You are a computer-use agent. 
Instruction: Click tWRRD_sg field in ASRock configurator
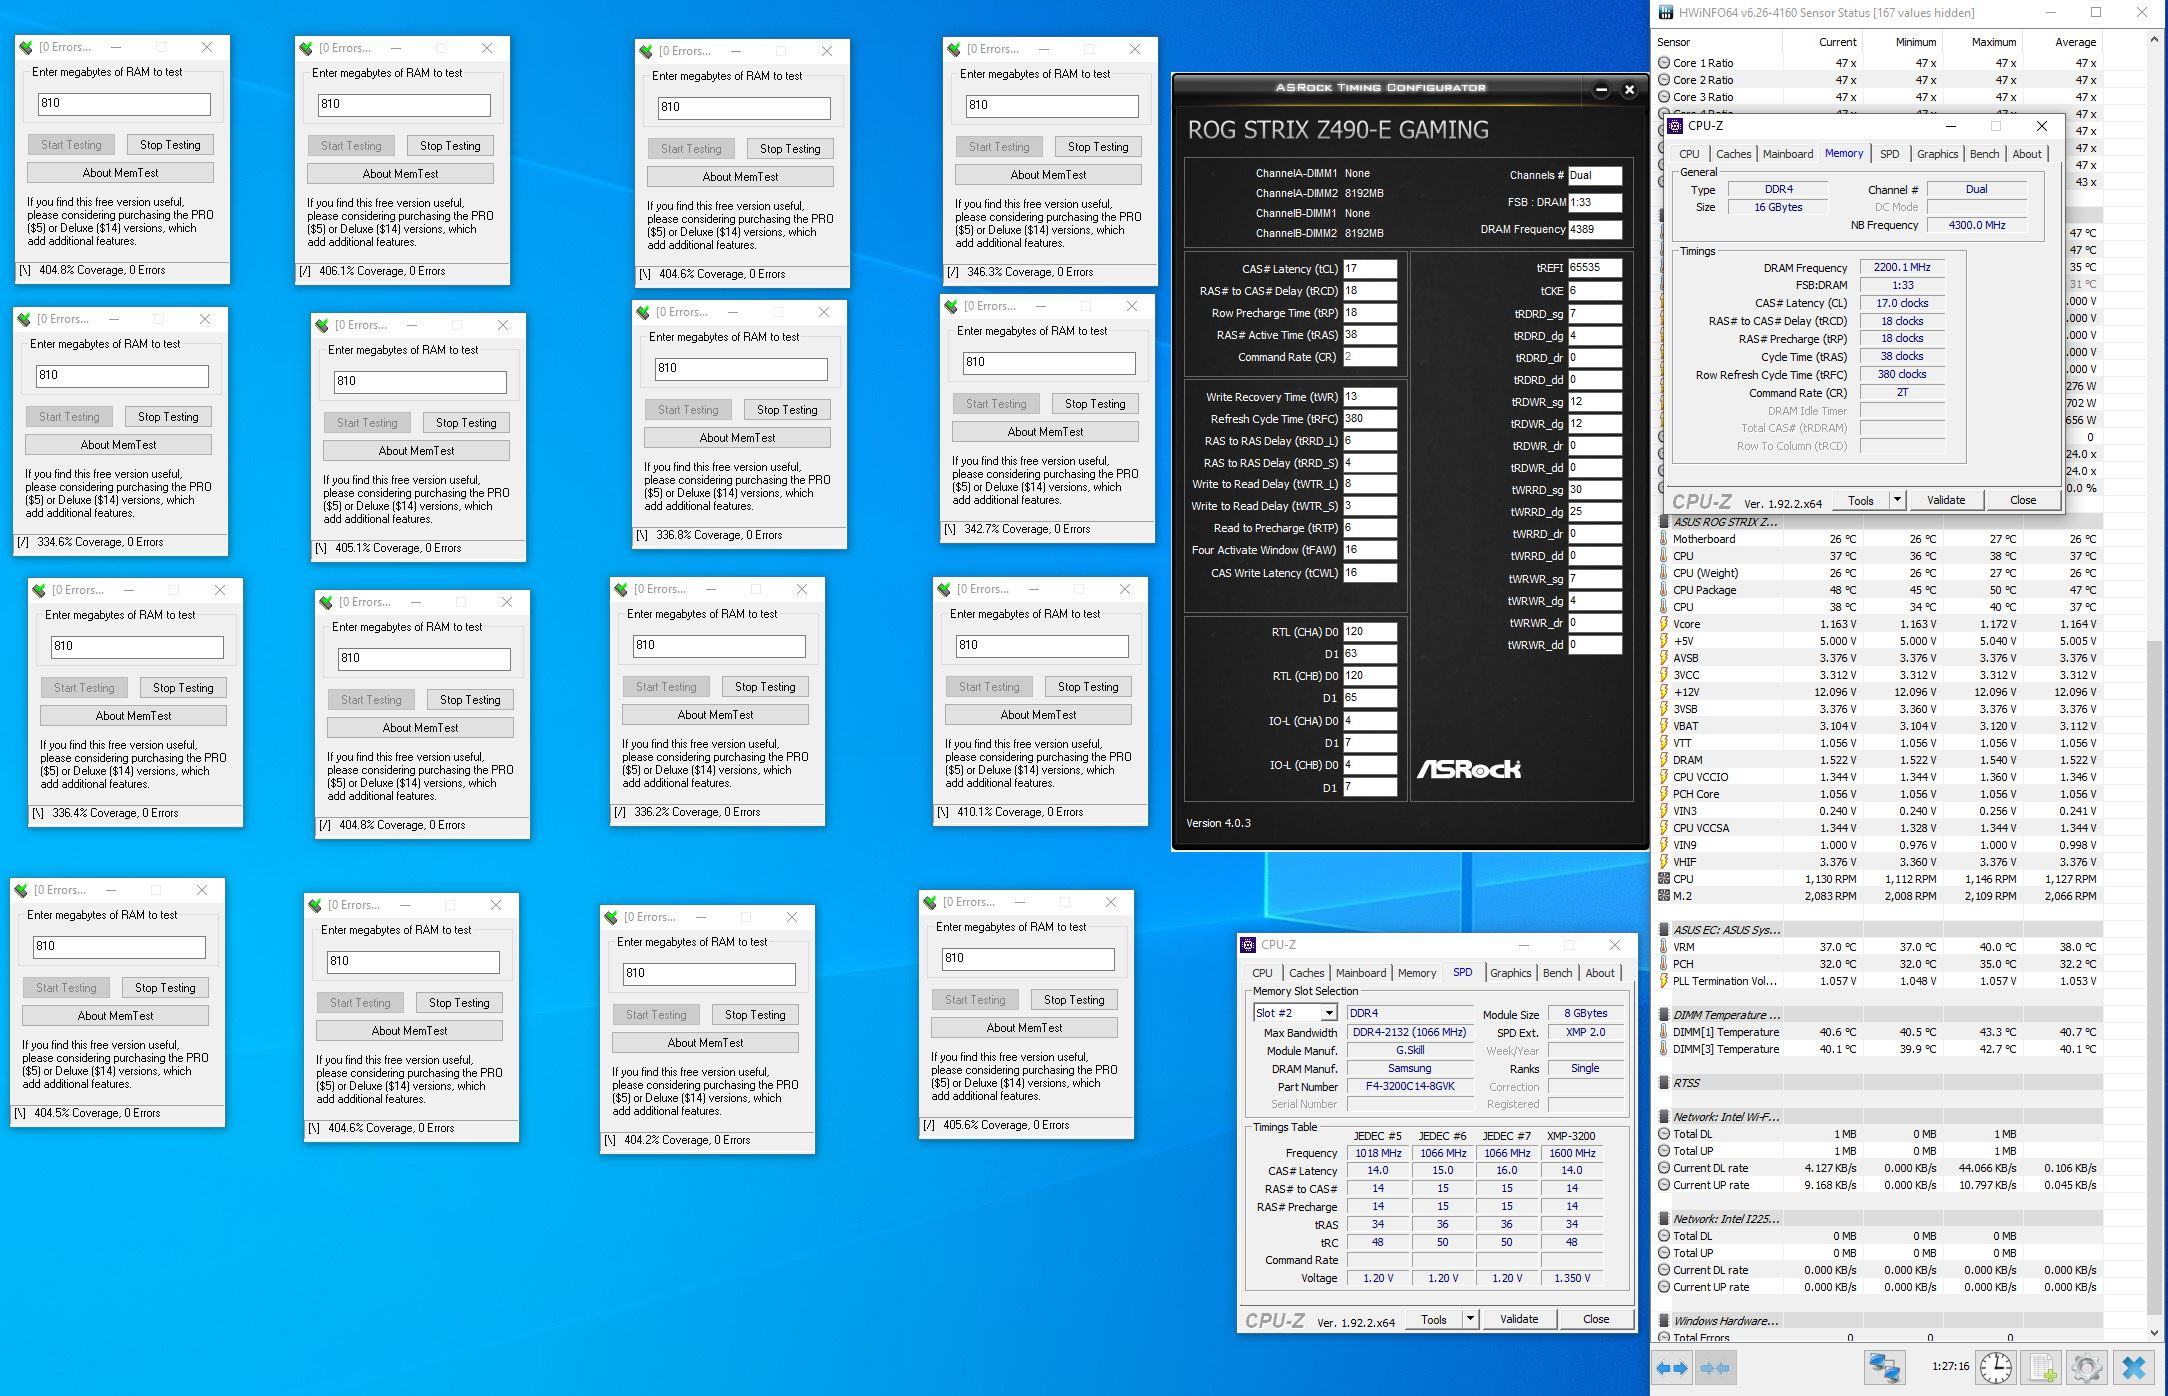tap(1594, 490)
